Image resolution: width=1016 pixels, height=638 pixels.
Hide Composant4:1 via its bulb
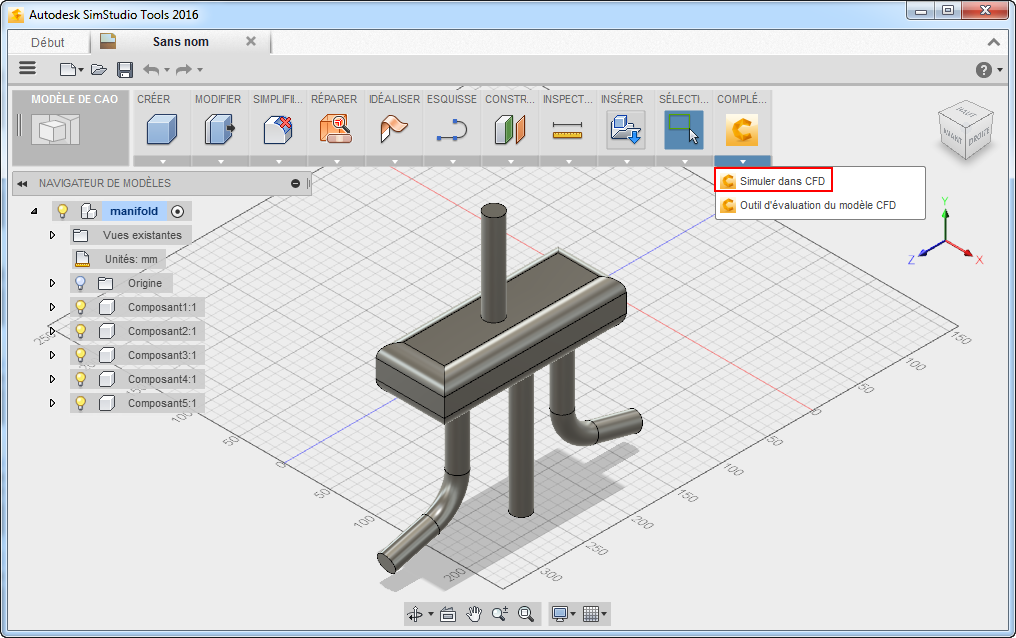pos(80,379)
